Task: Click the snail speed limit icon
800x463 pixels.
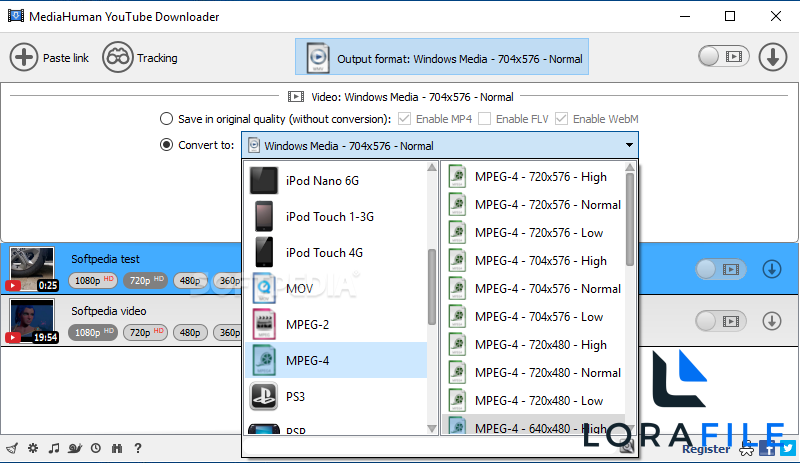Action: click(74, 448)
